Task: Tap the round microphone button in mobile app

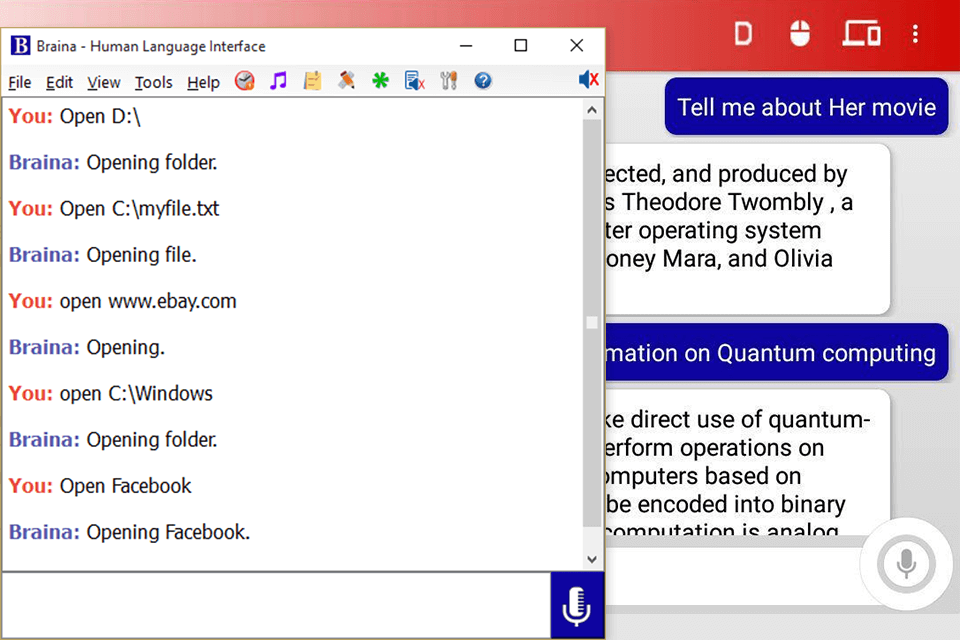Action: tap(906, 564)
